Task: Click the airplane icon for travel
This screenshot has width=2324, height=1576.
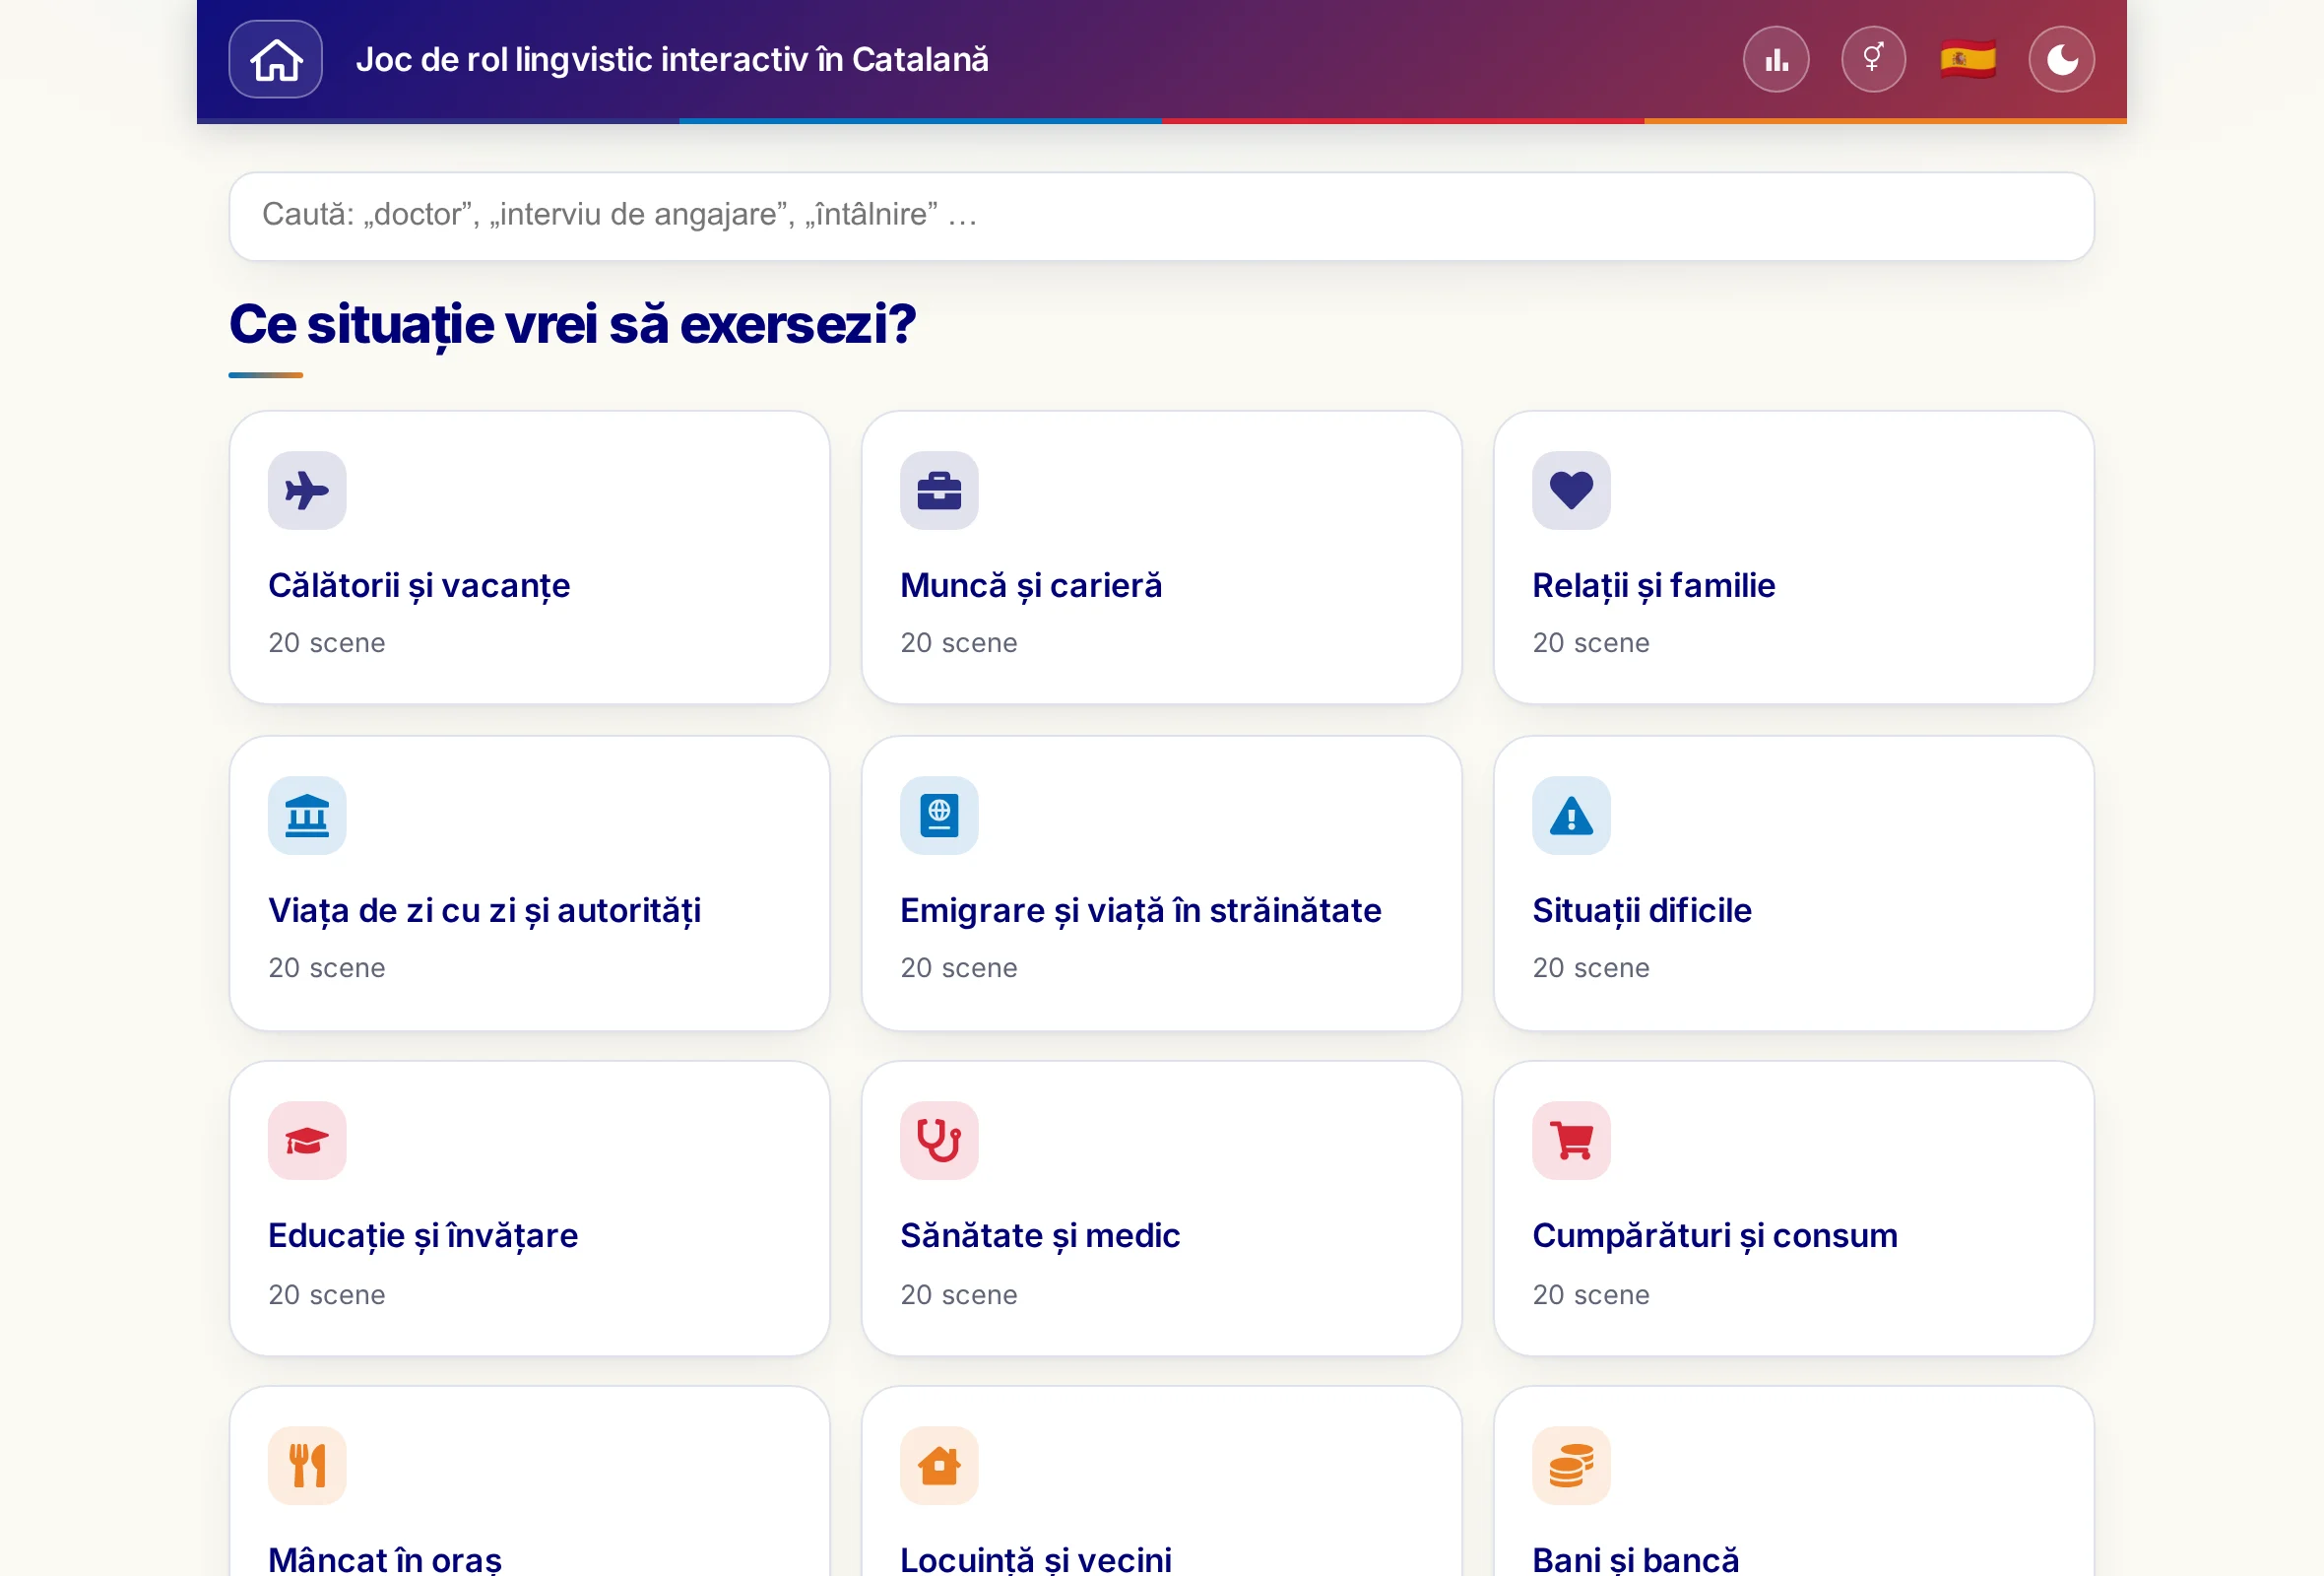Action: tap(307, 490)
